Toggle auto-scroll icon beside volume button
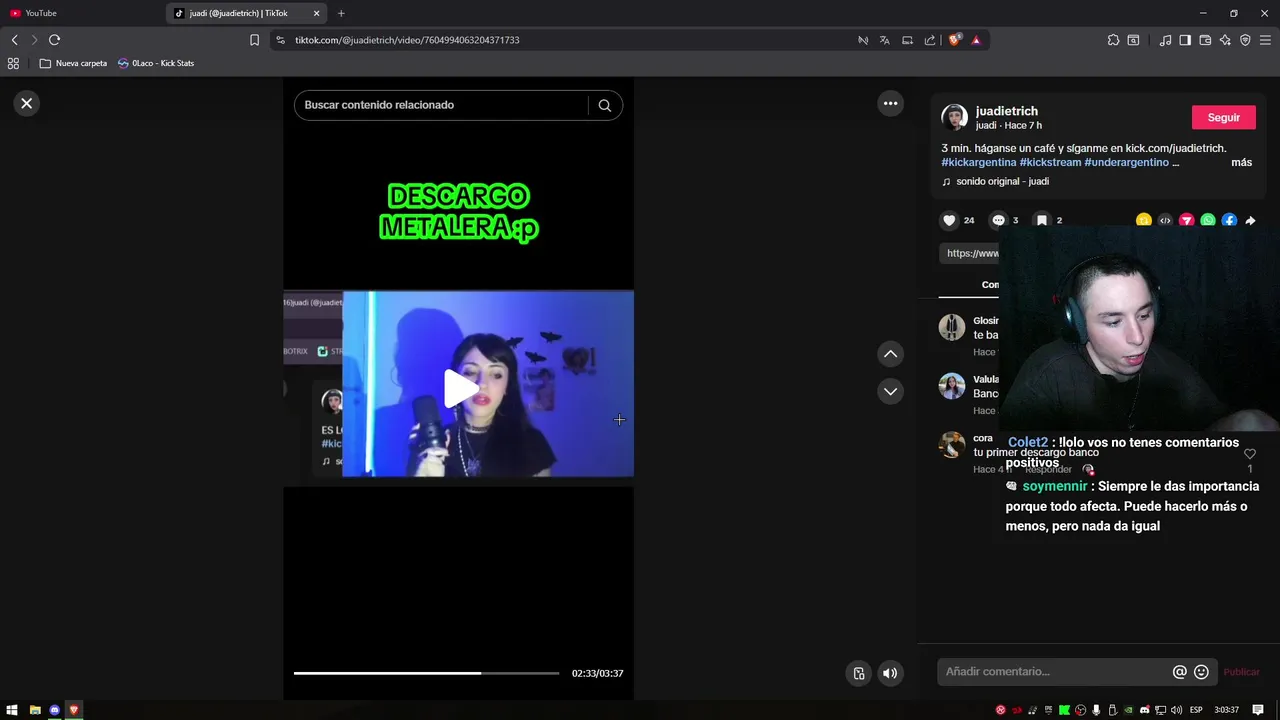The height and width of the screenshot is (720, 1280). click(858, 673)
